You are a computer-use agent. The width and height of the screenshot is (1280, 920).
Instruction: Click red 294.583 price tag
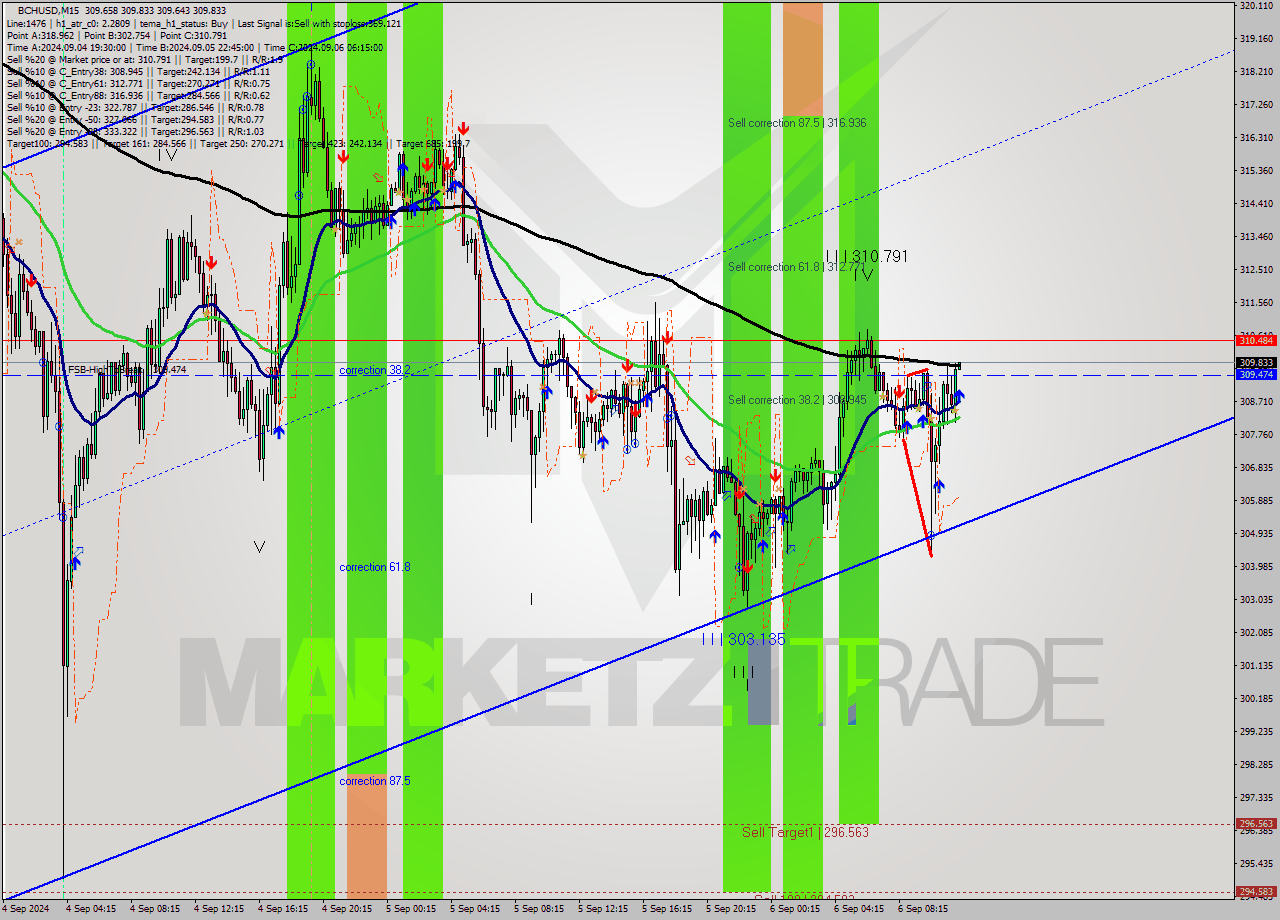tap(1256, 892)
